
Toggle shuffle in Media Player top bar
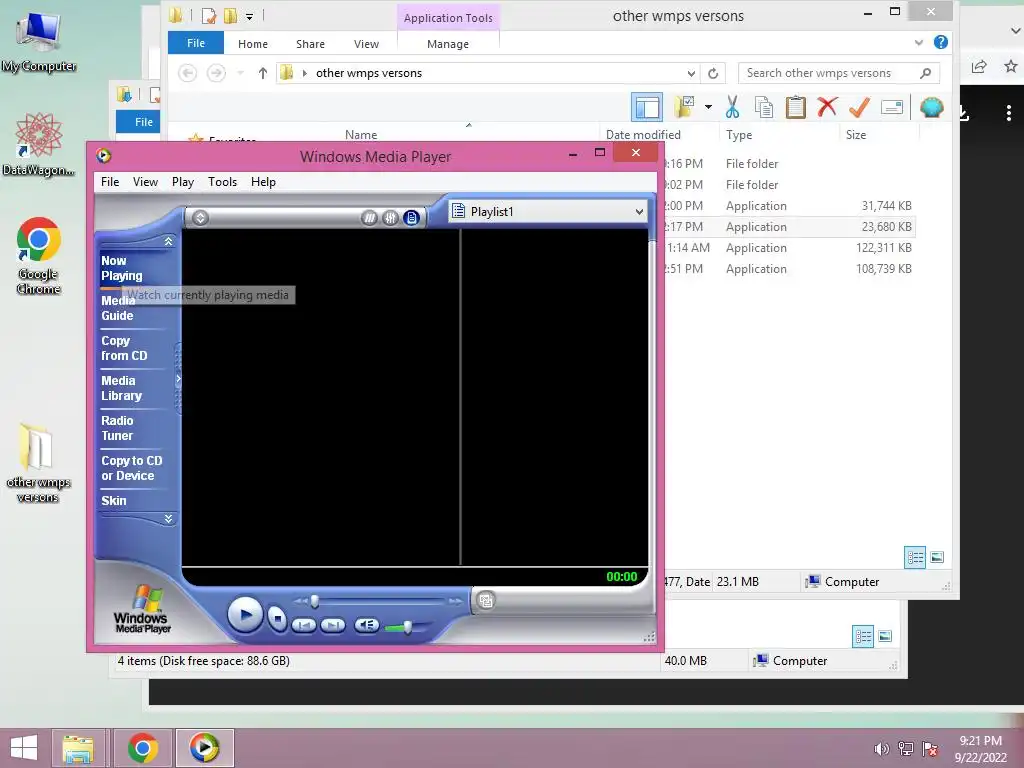(x=370, y=218)
